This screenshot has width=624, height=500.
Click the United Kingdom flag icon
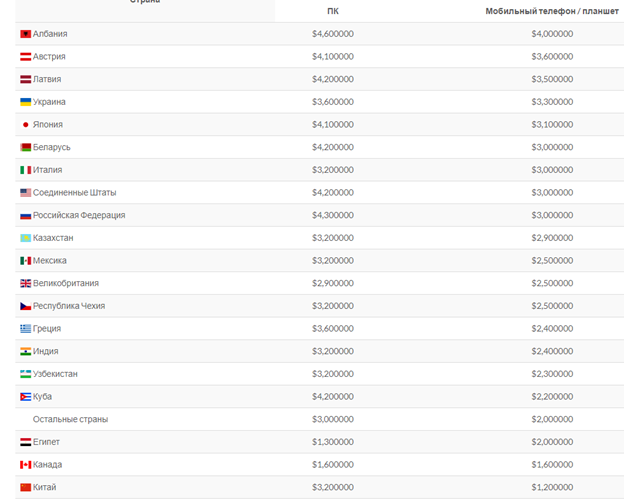click(25, 284)
